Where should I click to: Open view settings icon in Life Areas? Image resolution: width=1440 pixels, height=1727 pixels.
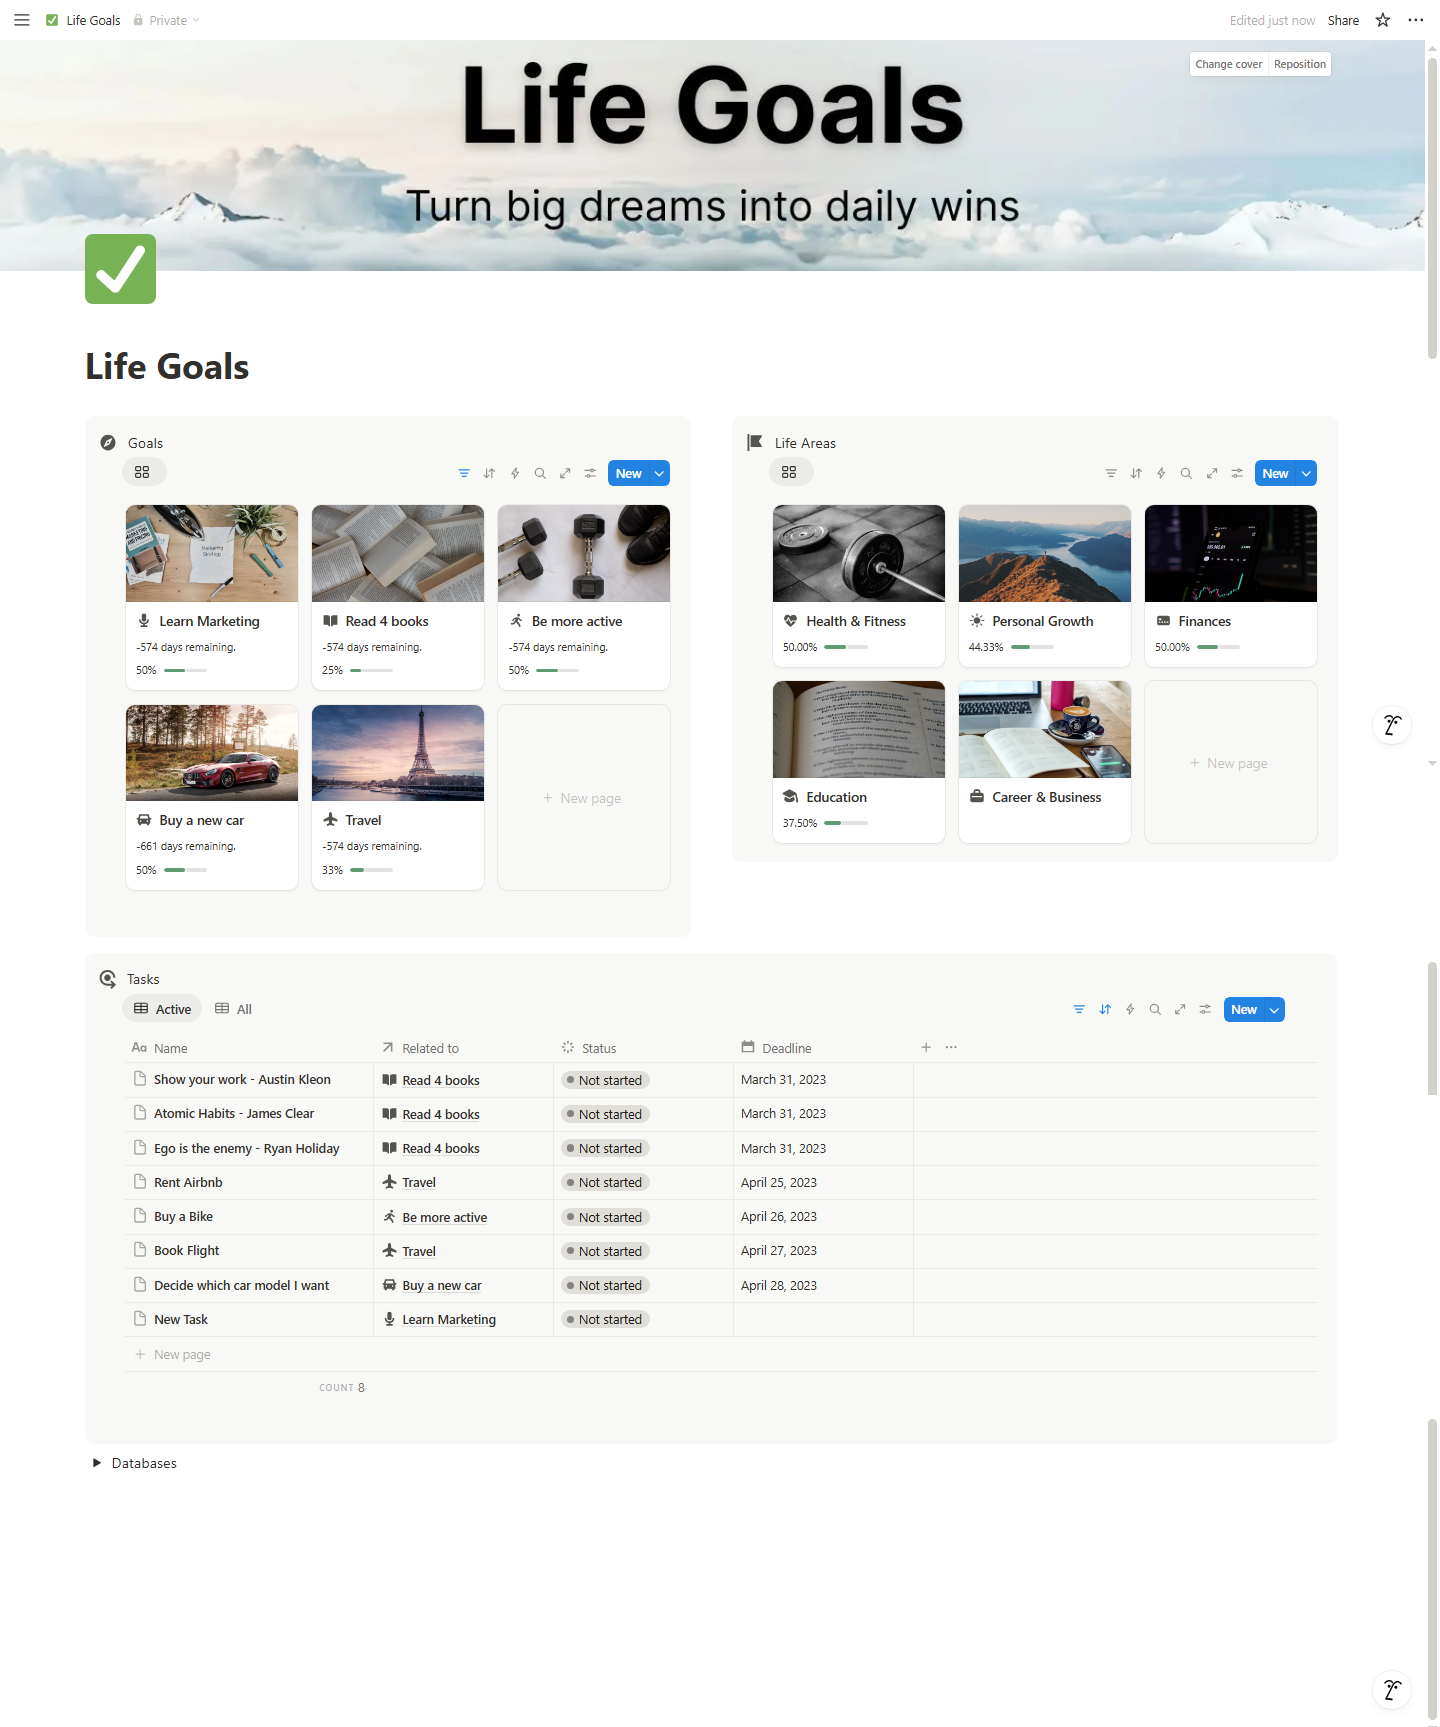[1237, 473]
